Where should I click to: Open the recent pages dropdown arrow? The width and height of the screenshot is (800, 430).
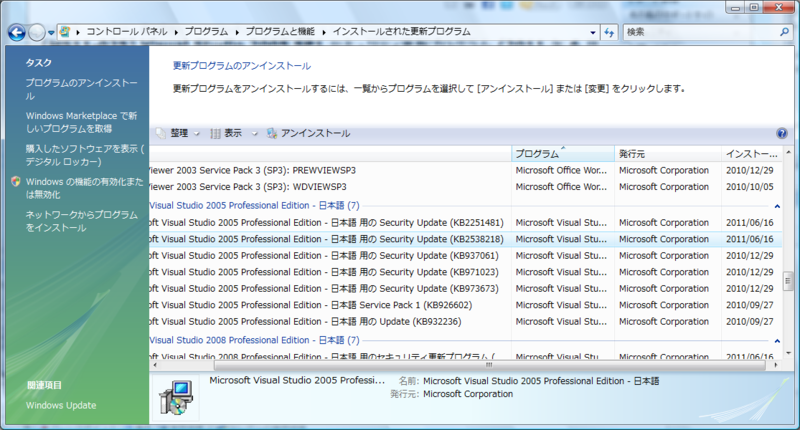[51, 33]
